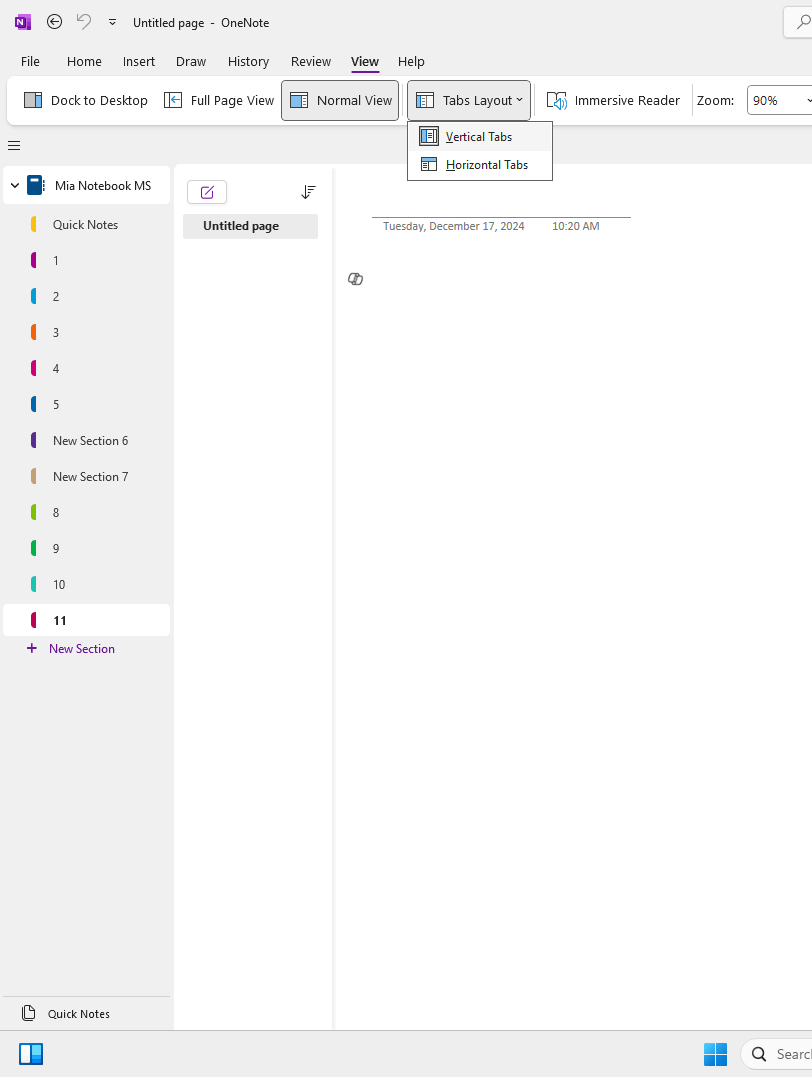Click the Copilot icon on the page

(x=355, y=279)
